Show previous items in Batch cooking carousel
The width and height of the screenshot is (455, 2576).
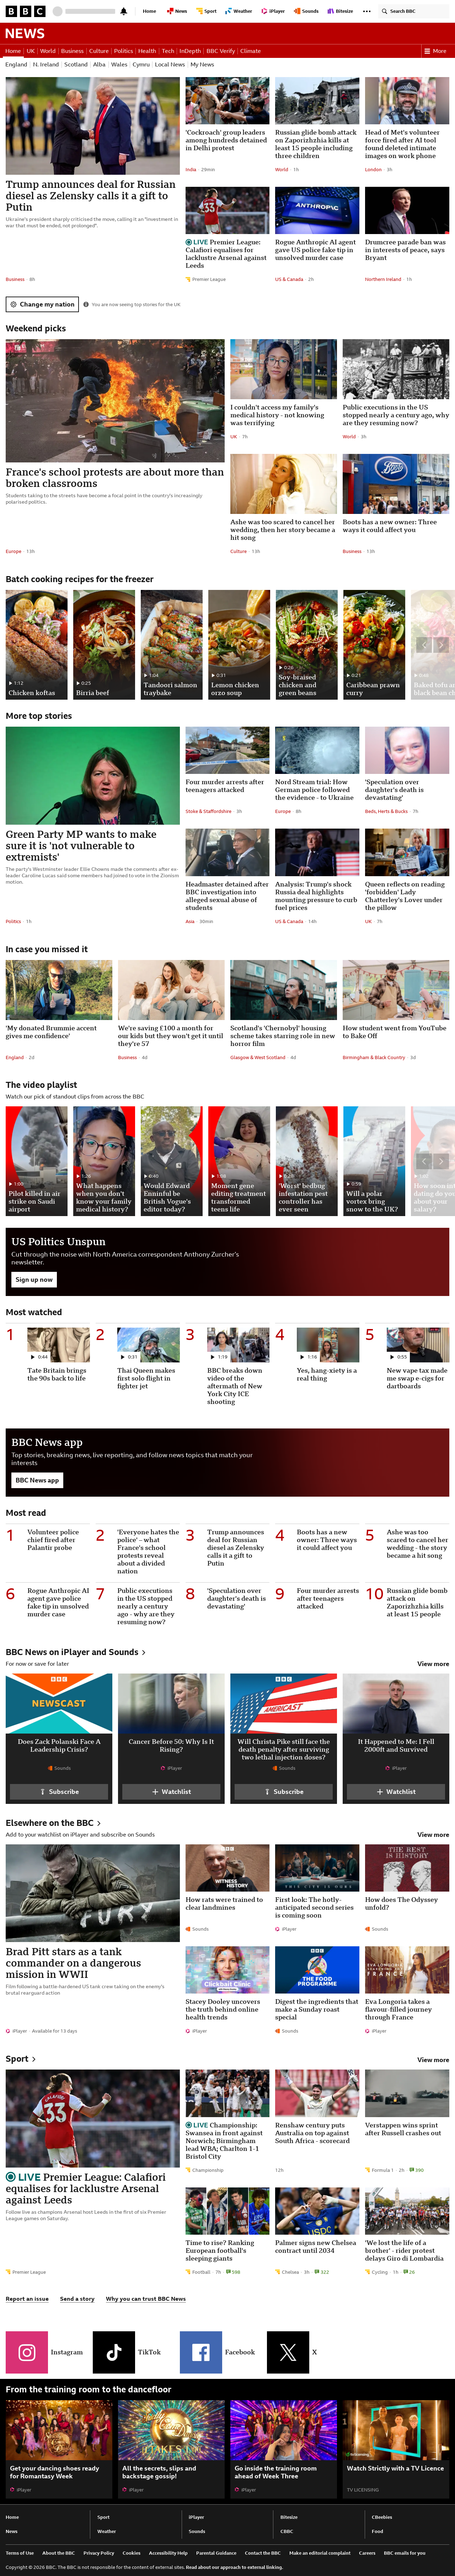point(424,645)
